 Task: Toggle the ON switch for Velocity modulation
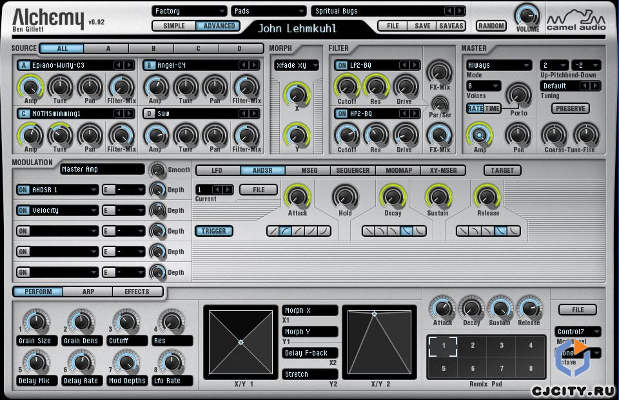pos(23,211)
